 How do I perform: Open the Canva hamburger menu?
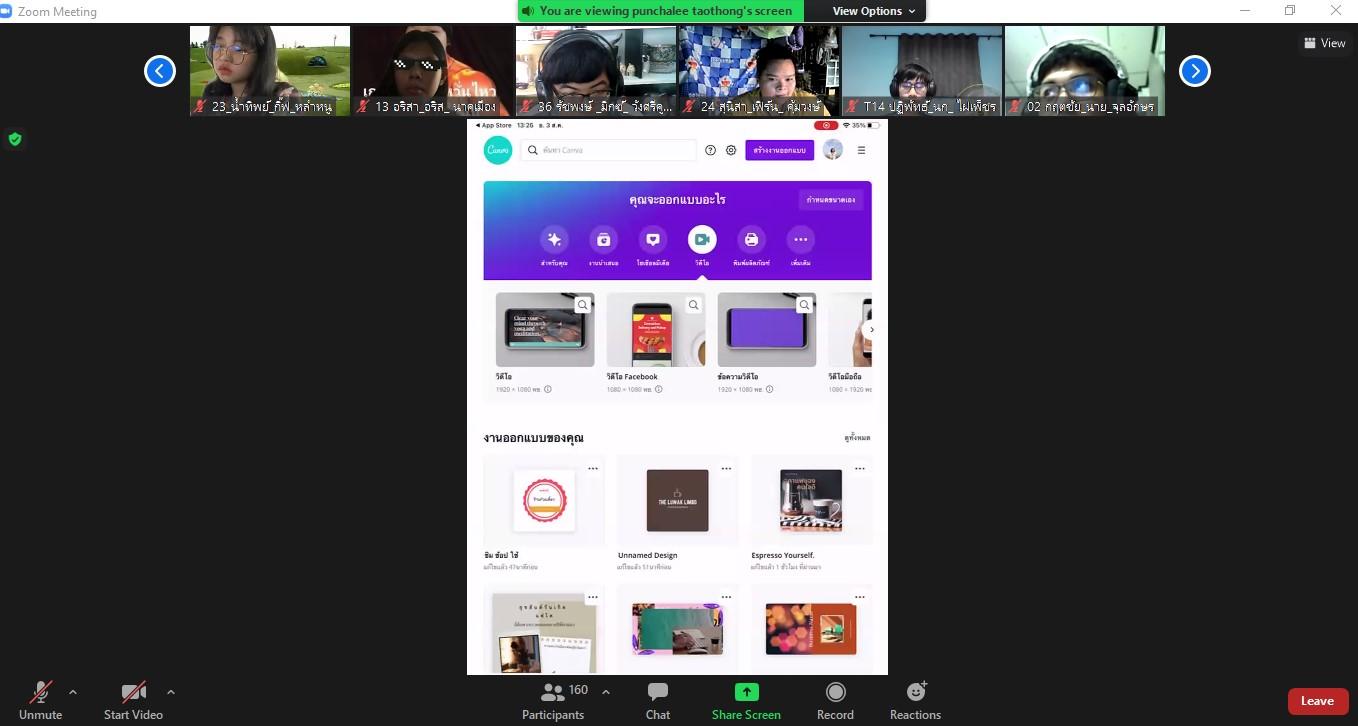[861, 150]
